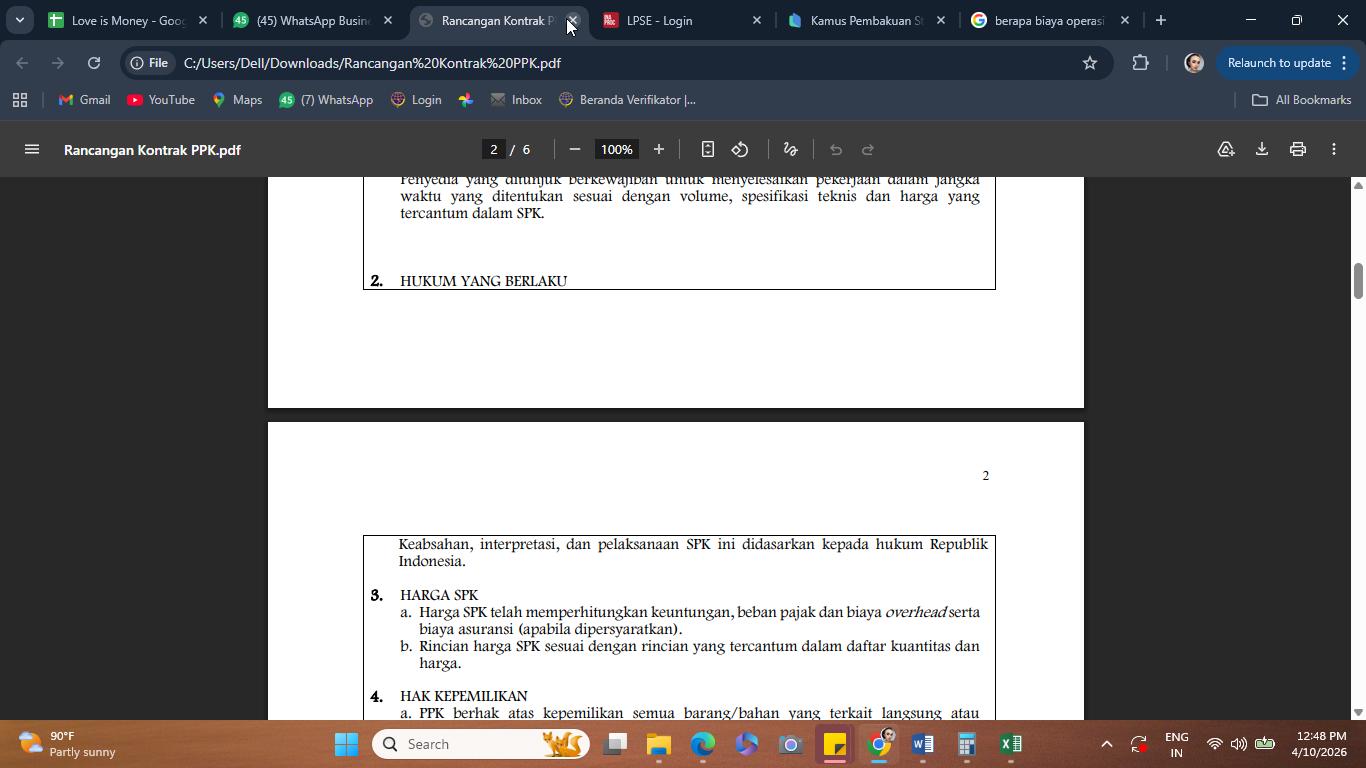Open the All Bookmarks folder
This screenshot has width=1366, height=768.
point(1302,100)
